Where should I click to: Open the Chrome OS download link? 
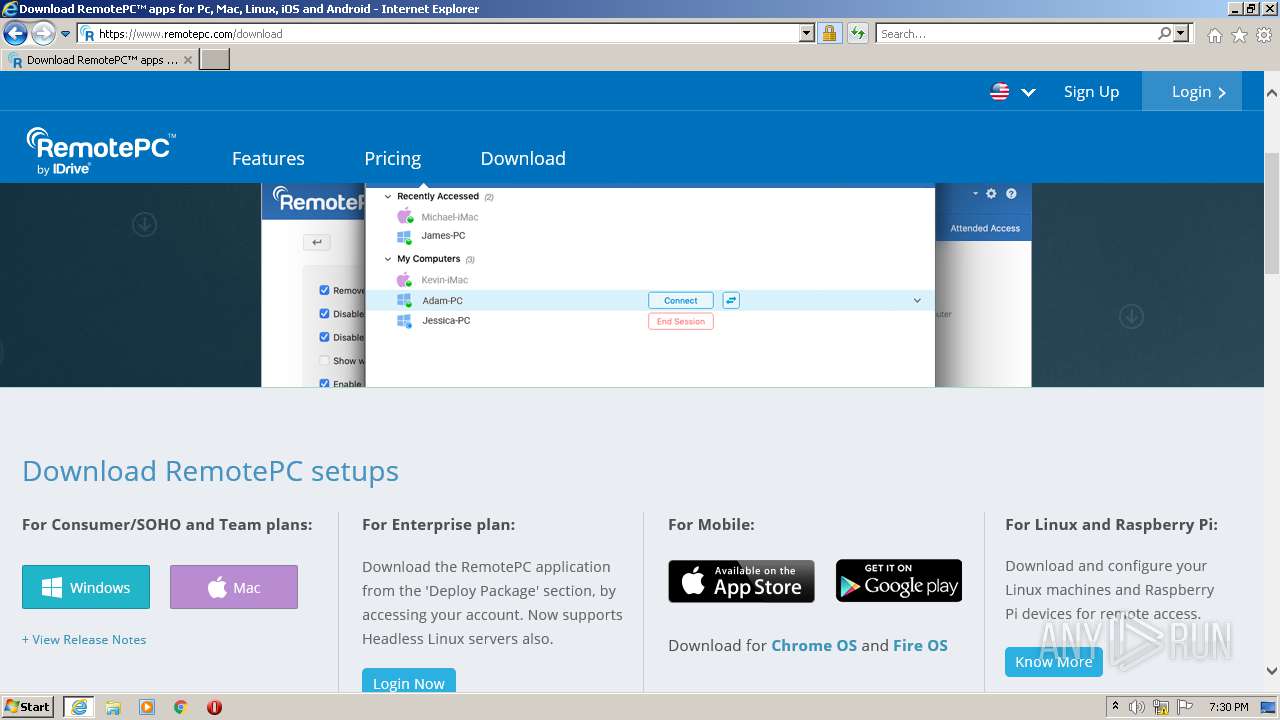click(814, 645)
